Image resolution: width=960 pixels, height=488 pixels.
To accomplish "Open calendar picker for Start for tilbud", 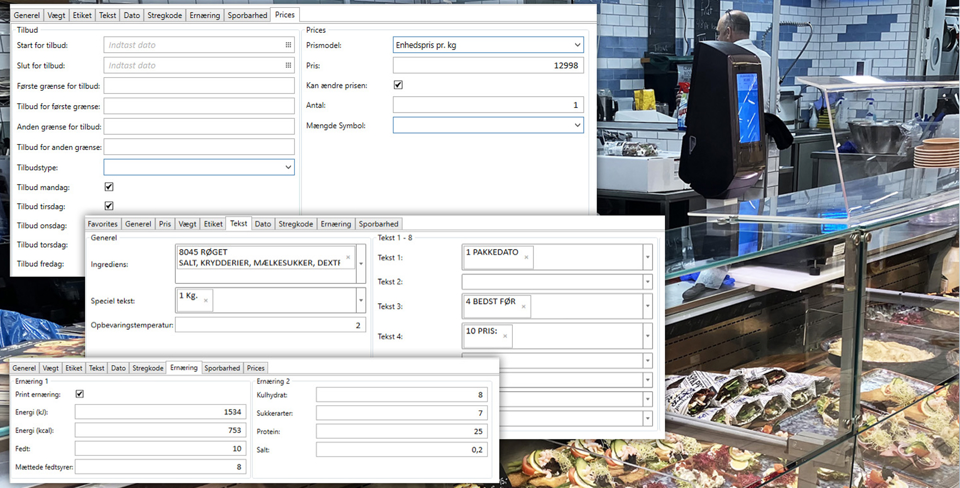I will point(288,45).
